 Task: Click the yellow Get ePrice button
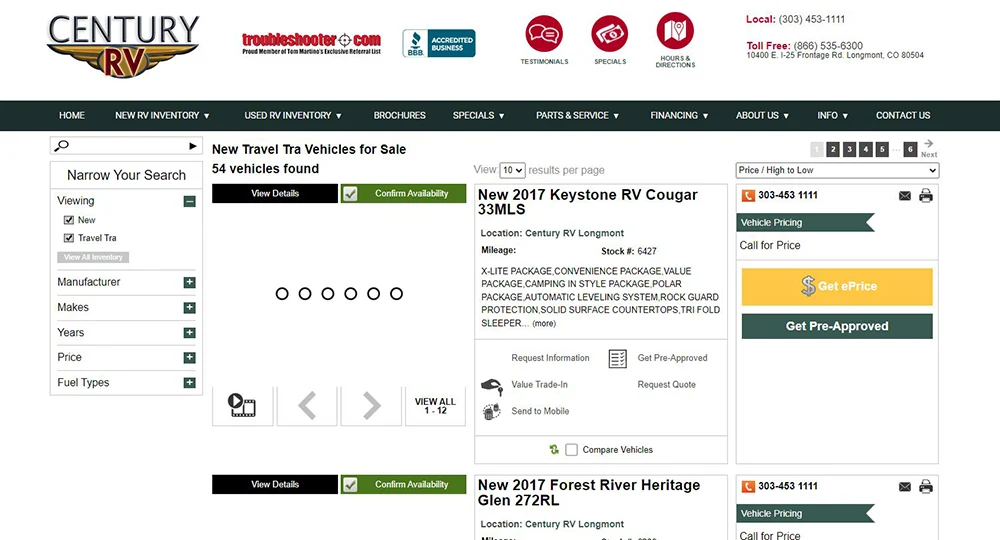click(x=837, y=286)
